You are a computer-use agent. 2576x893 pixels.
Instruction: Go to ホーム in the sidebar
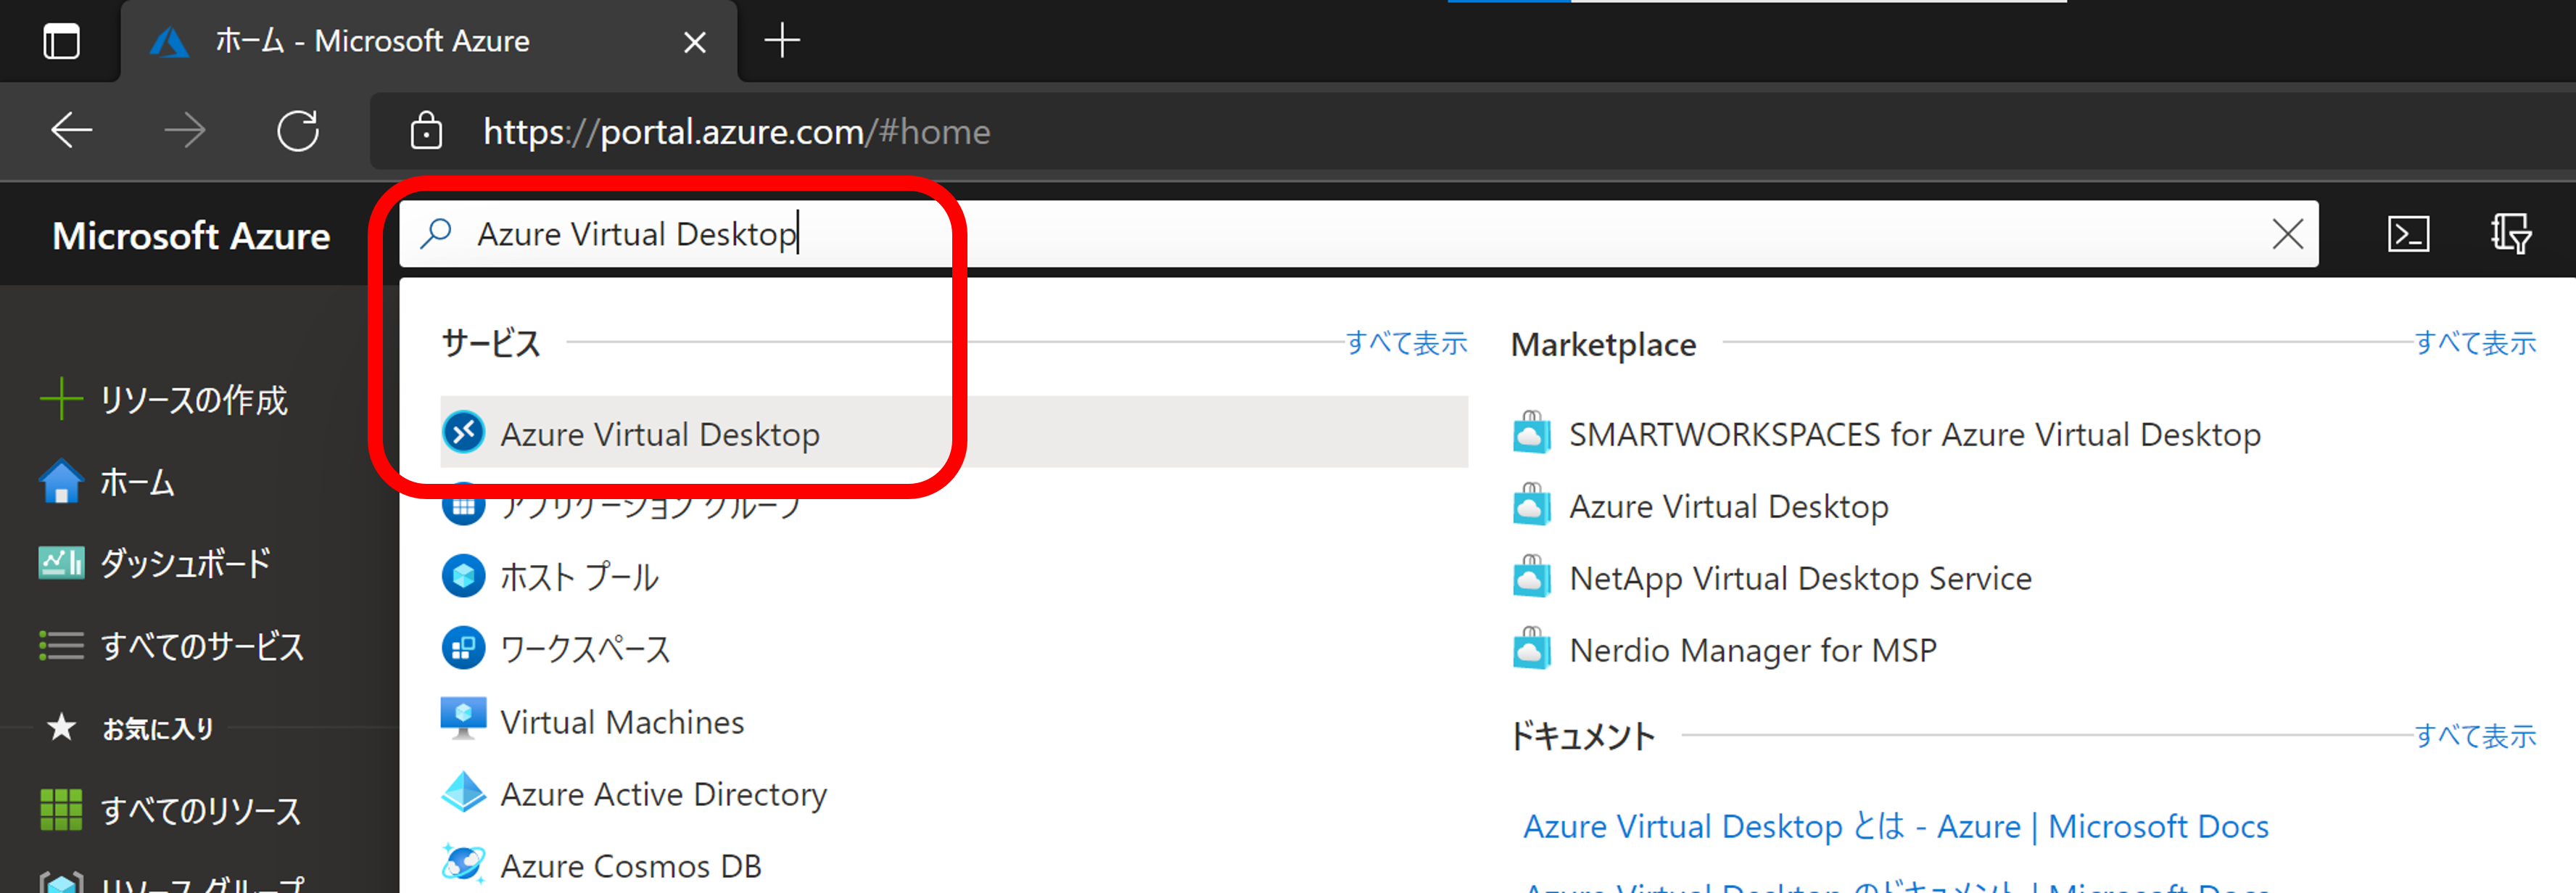coord(137,482)
